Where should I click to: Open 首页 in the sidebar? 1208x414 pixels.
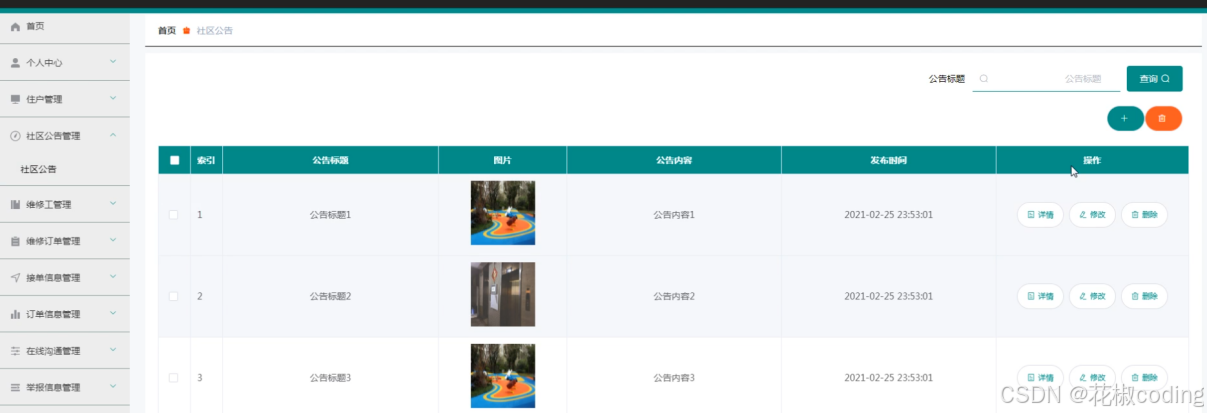[65, 26]
